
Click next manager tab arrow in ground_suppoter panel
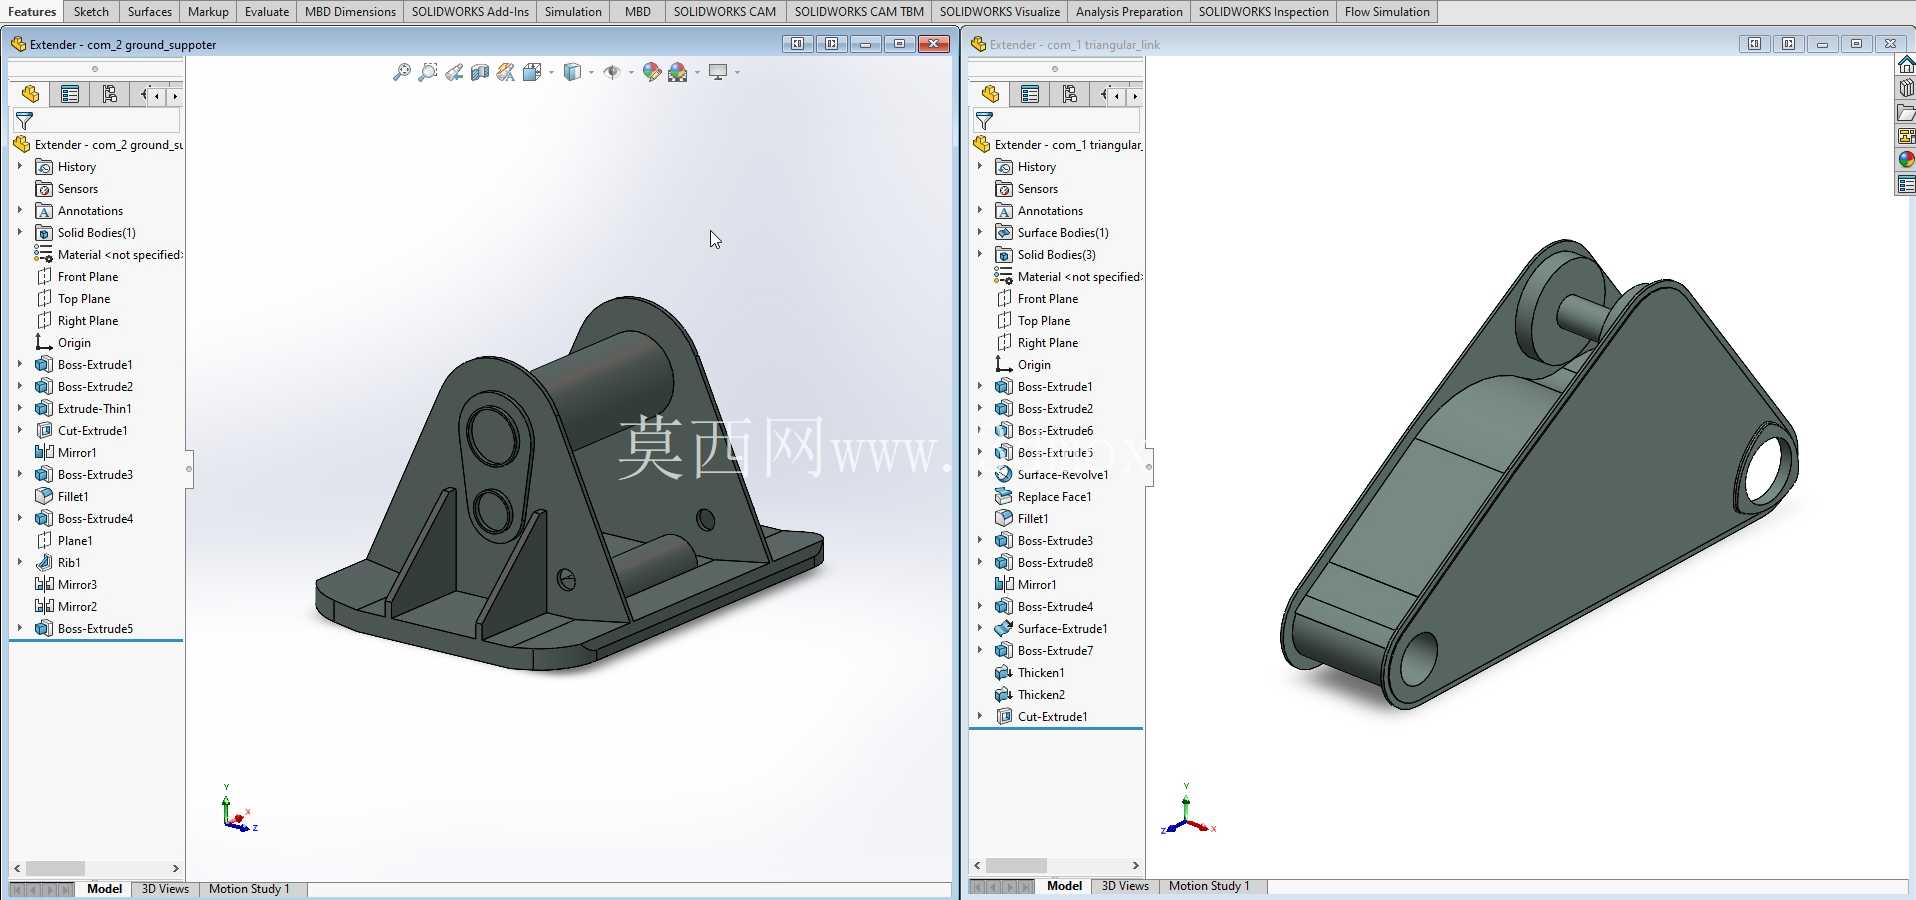click(x=175, y=96)
